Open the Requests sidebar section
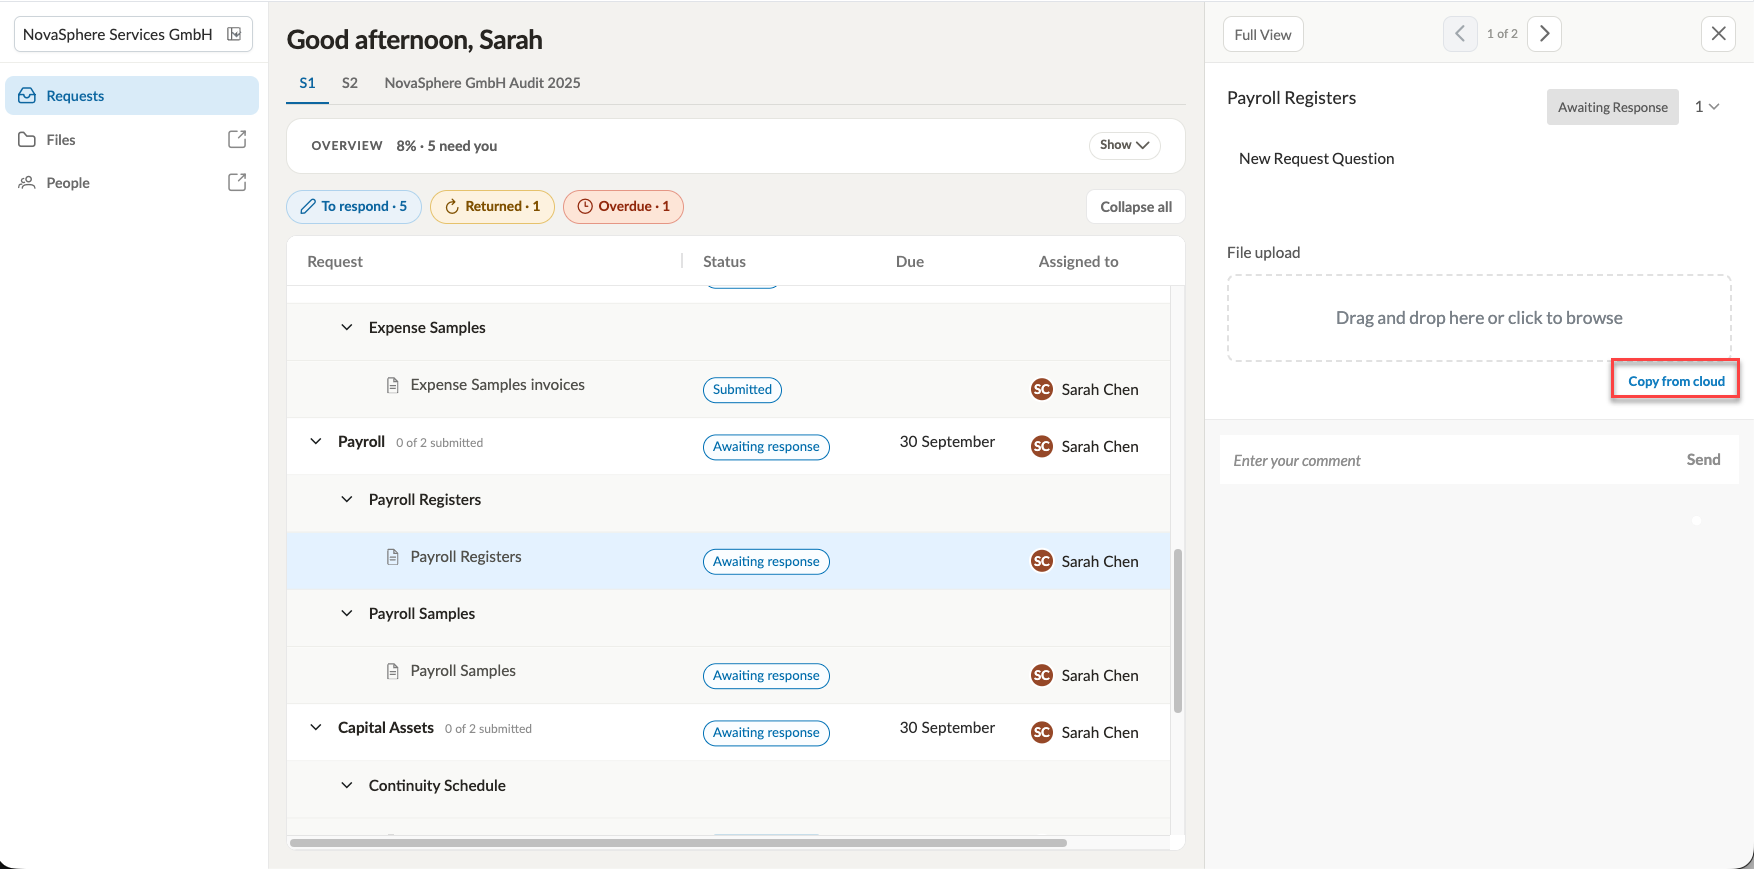The height and width of the screenshot is (869, 1754). [x=132, y=96]
